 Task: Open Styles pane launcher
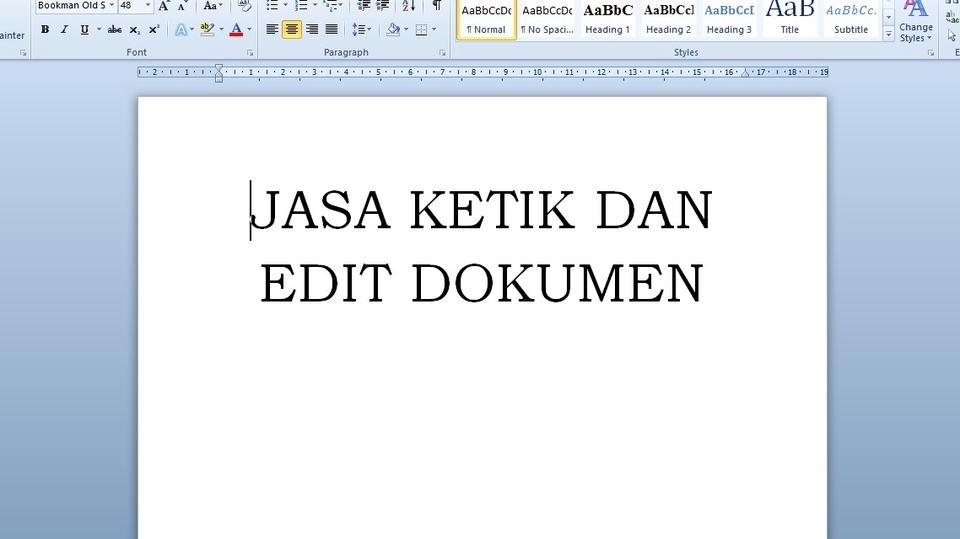tap(931, 53)
